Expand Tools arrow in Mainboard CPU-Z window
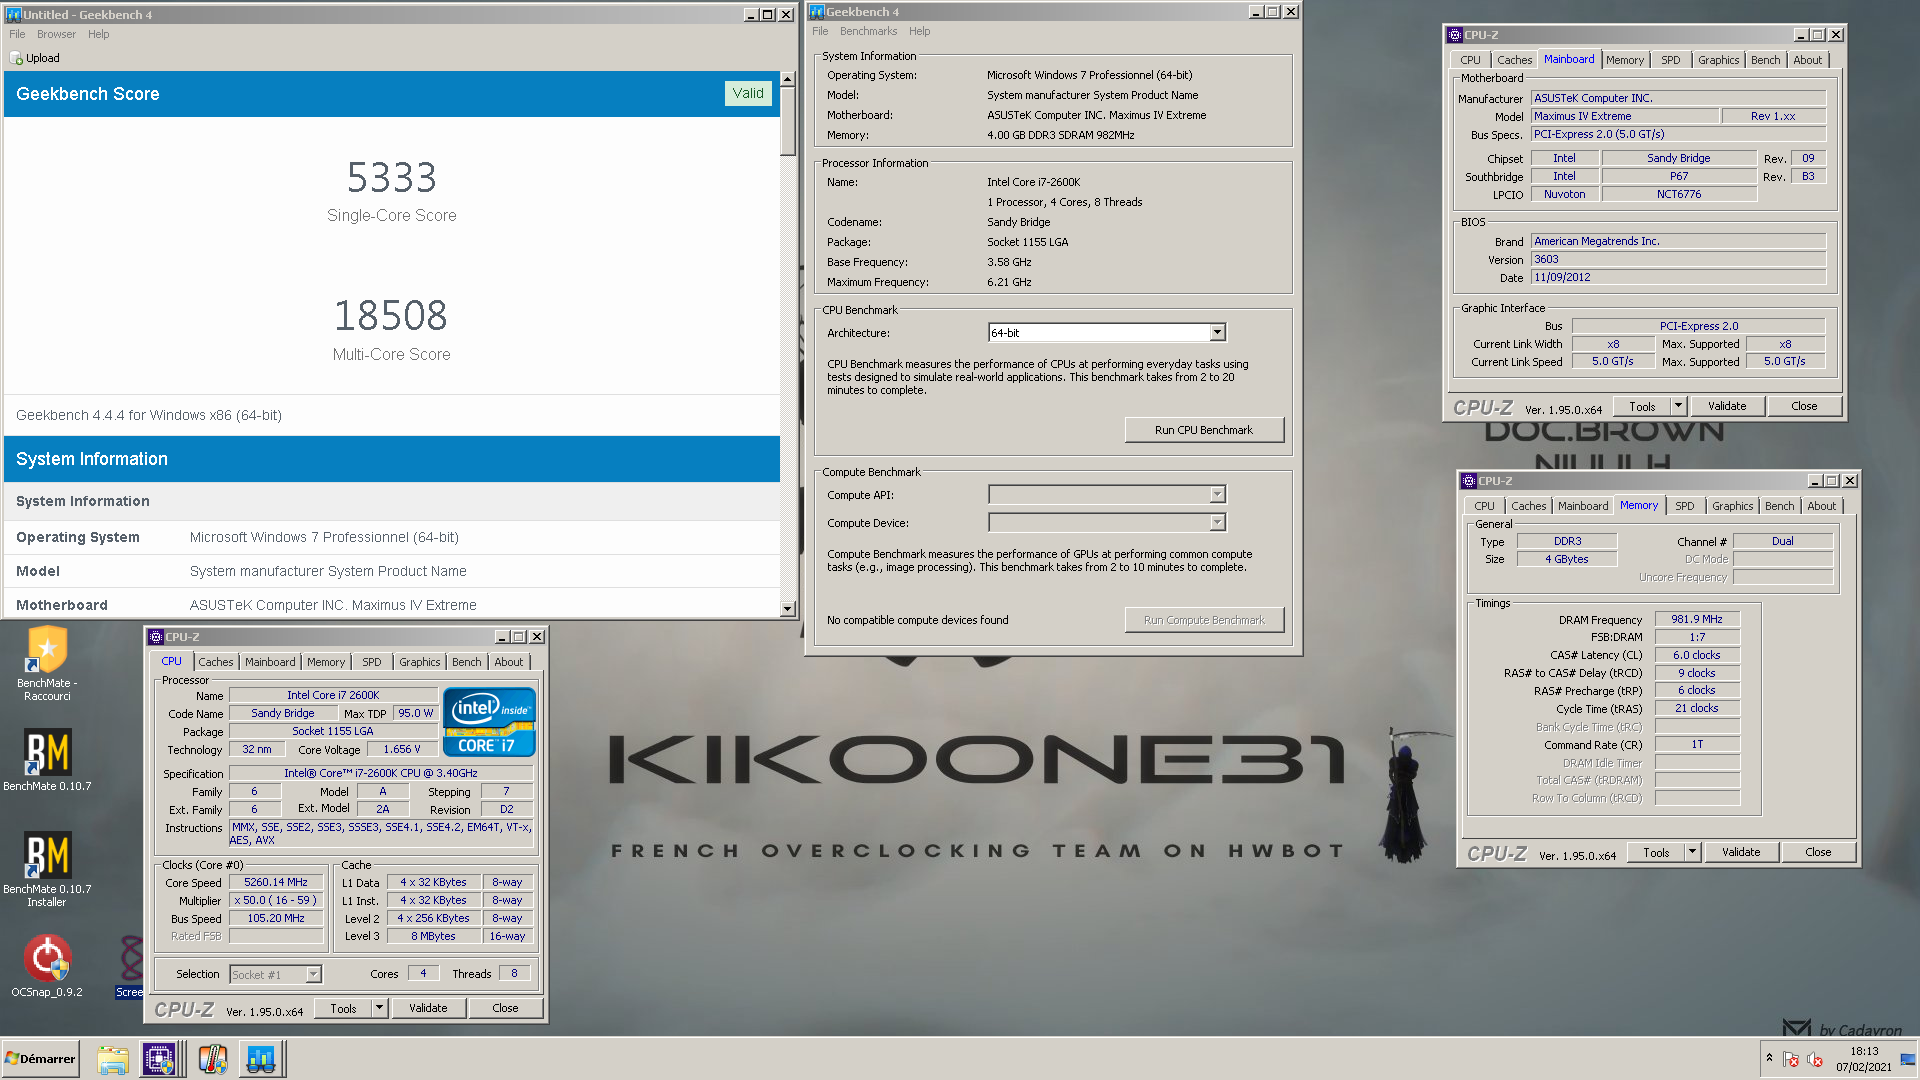Image resolution: width=1920 pixels, height=1080 pixels. (1679, 406)
